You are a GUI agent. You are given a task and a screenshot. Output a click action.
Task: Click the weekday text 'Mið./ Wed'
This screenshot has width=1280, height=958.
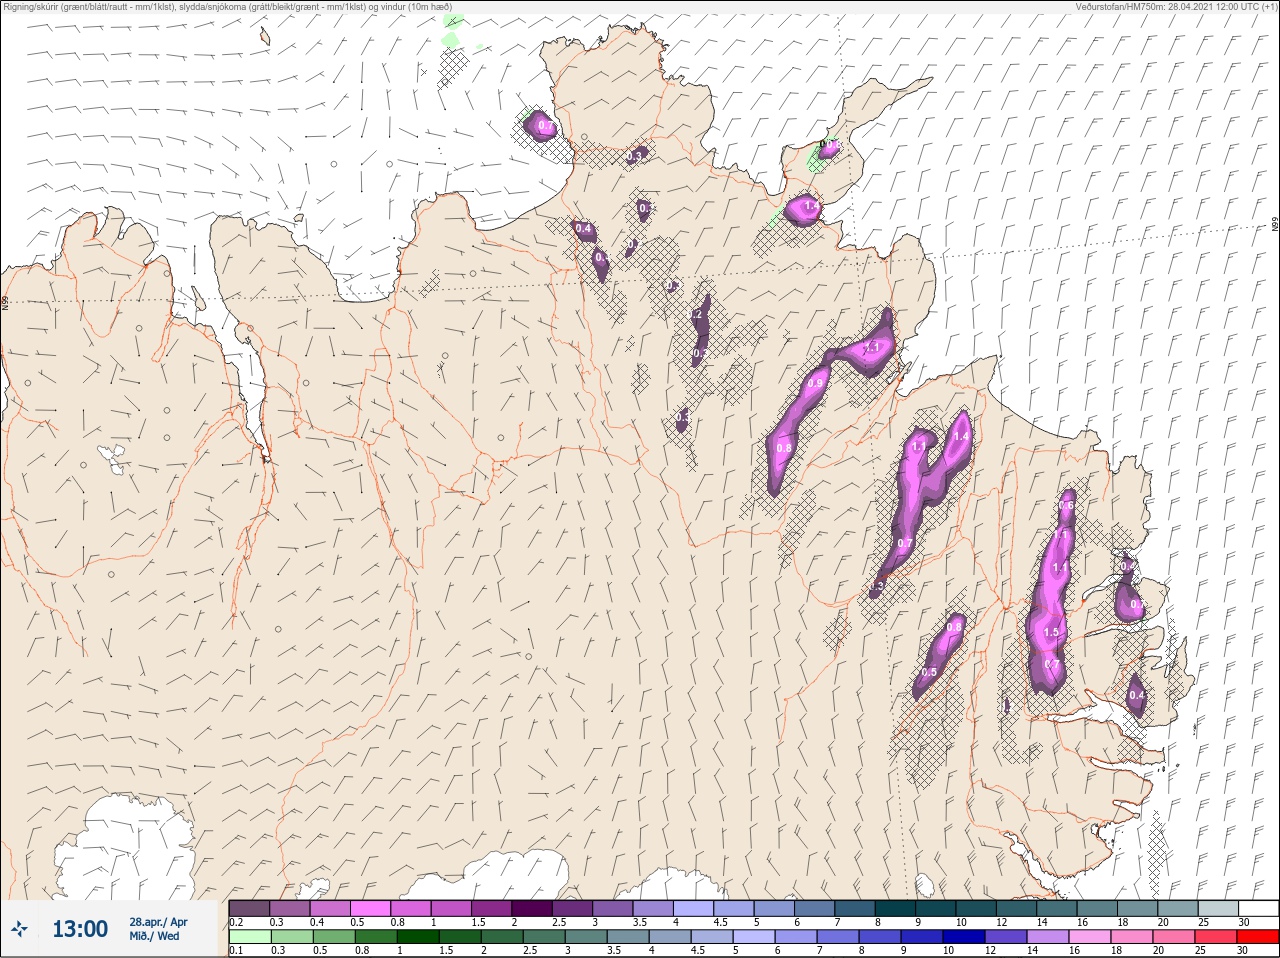[155, 936]
